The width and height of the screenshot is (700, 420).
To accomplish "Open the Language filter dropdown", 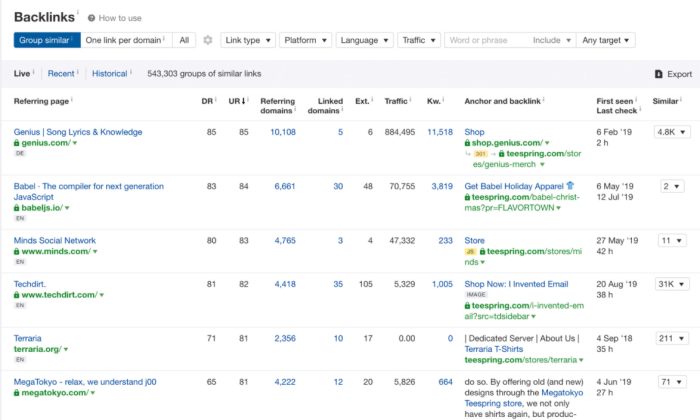I will [364, 40].
